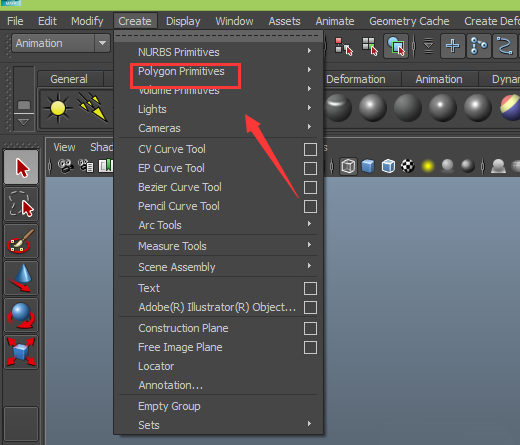This screenshot has height=445, width=520.
Task: Activate the Move tool cone icon
Action: (x=21, y=278)
